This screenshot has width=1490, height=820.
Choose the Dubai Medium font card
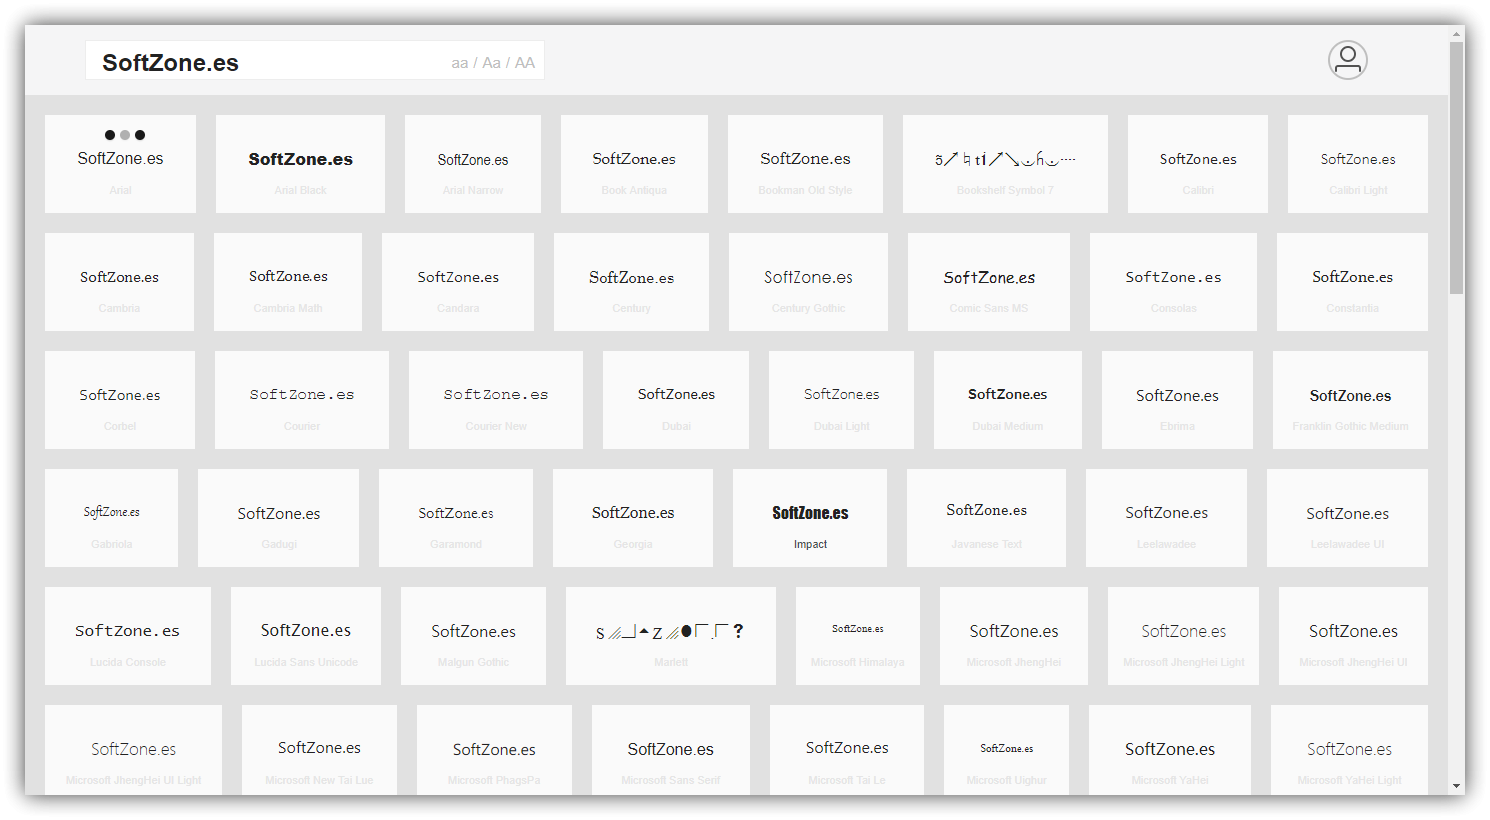1008,400
